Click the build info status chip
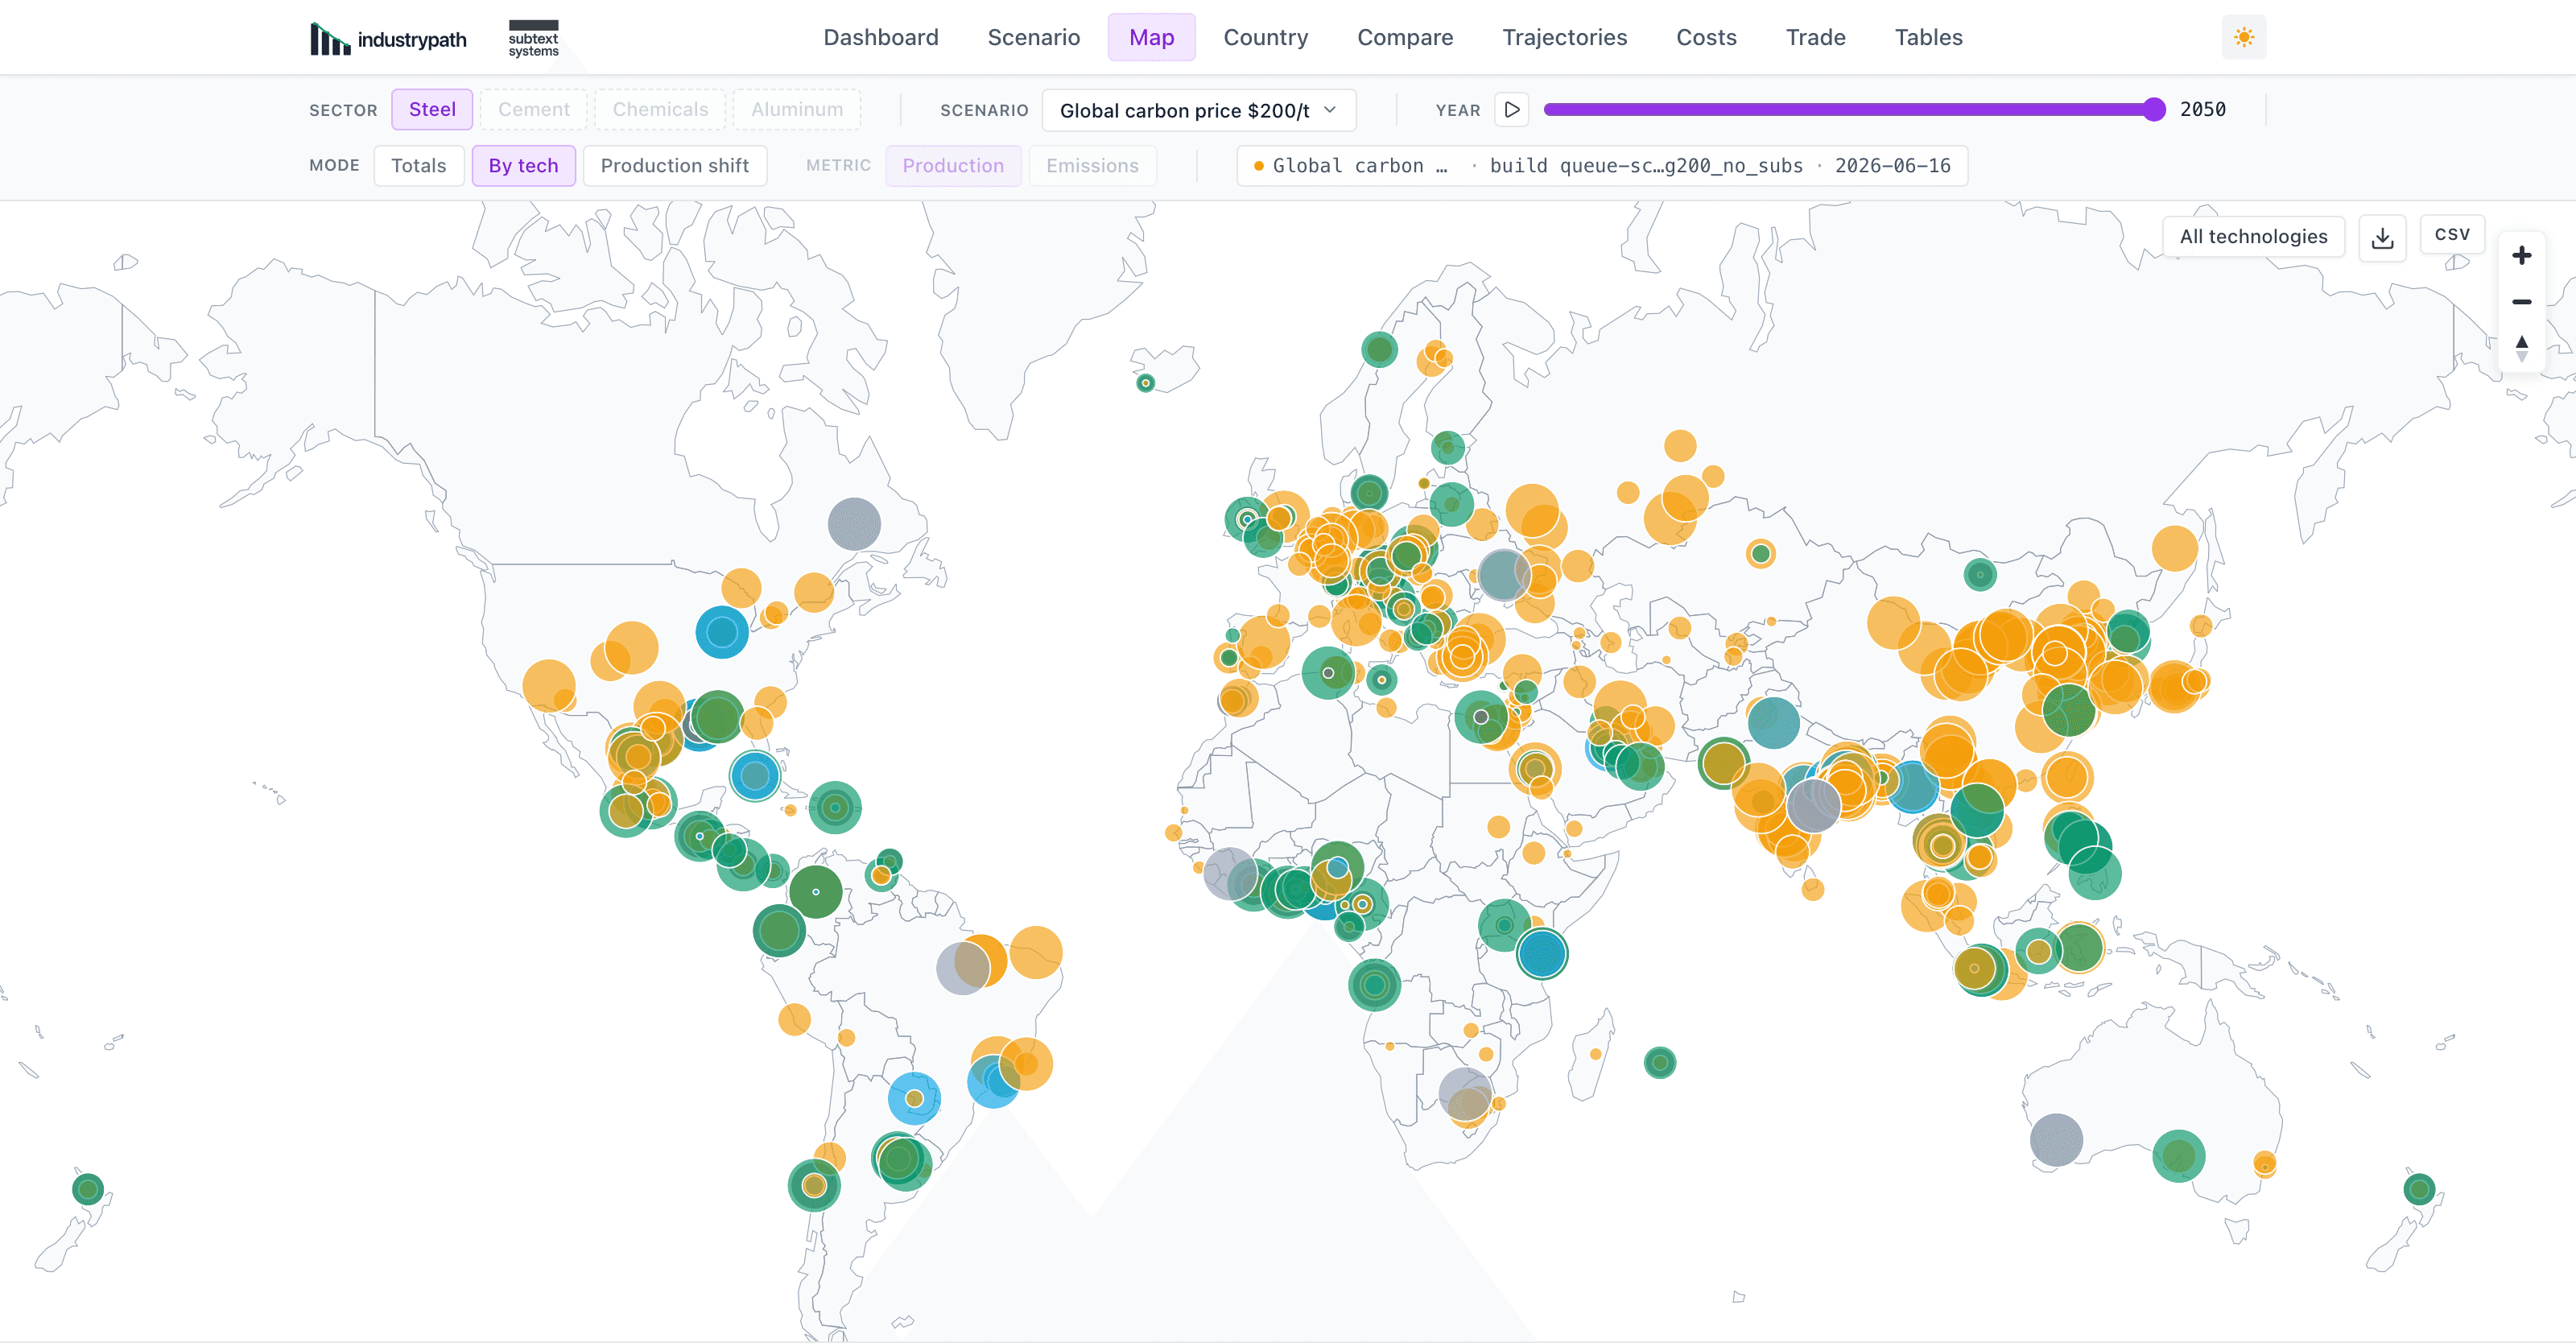The width and height of the screenshot is (2576, 1343). click(x=1602, y=166)
